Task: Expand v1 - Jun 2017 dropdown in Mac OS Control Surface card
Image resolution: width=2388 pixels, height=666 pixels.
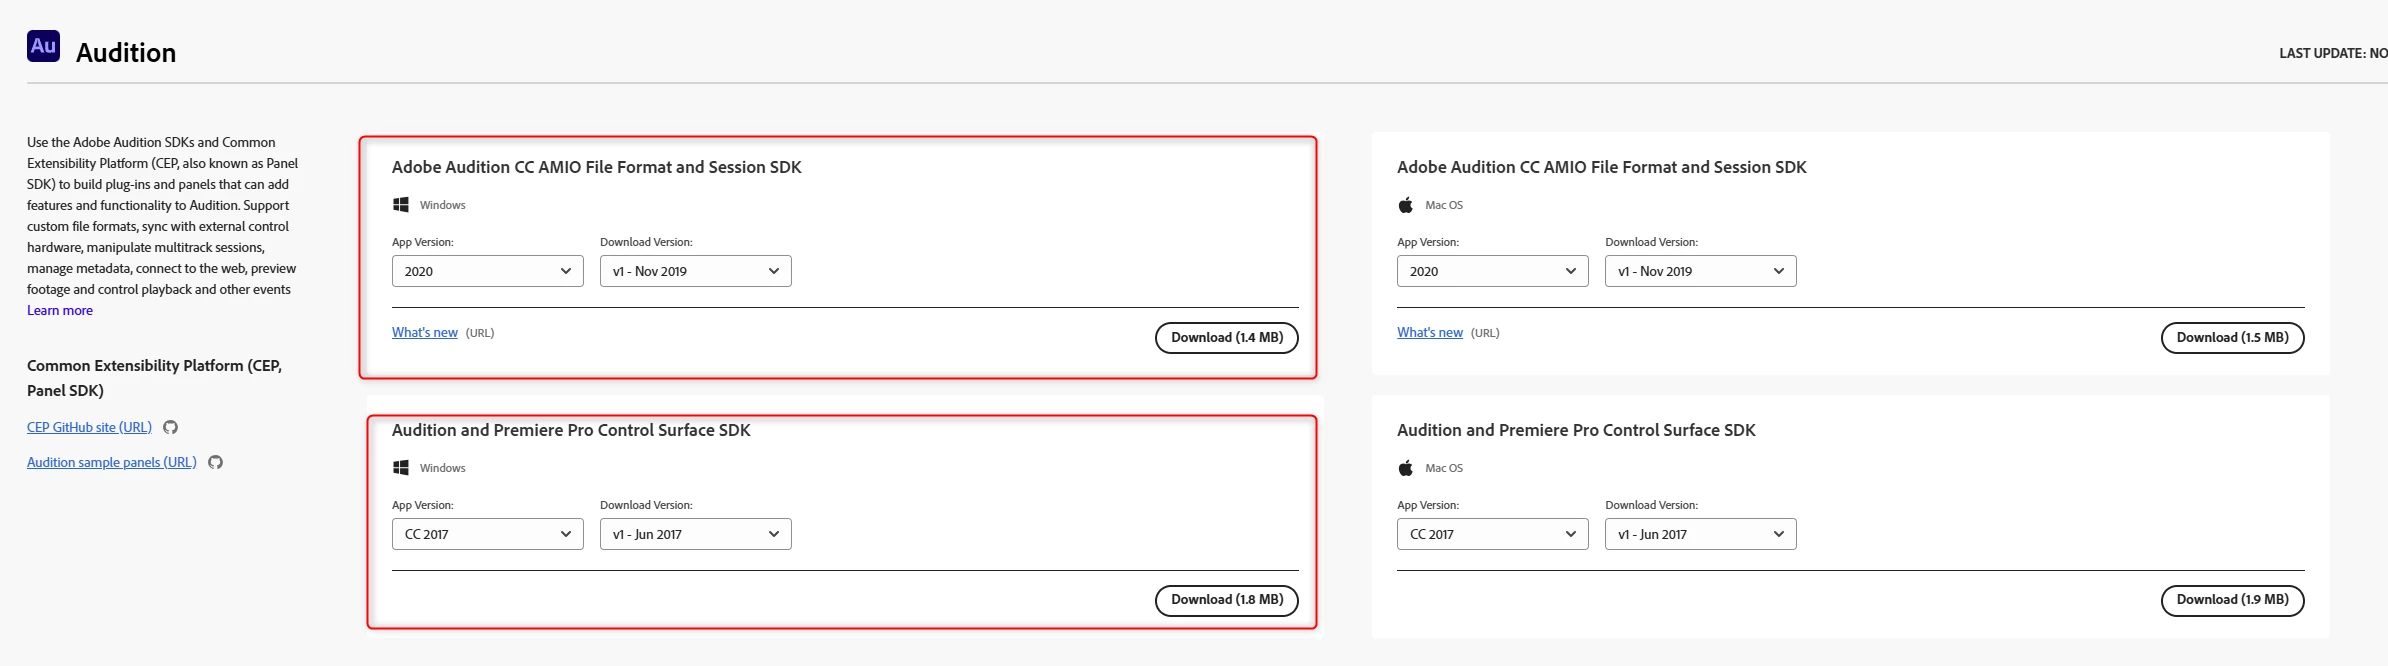Action: tap(1700, 534)
